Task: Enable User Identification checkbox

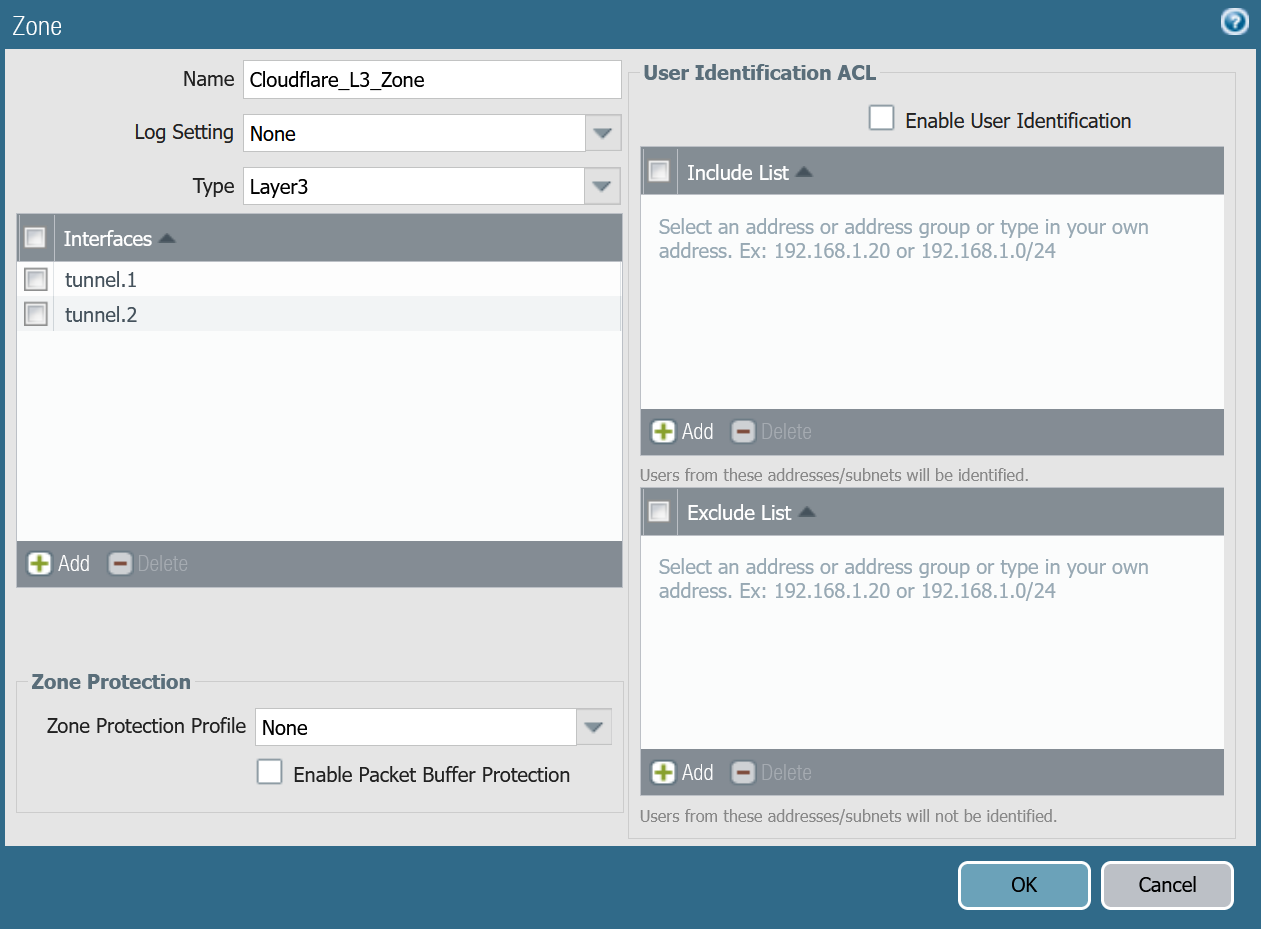Action: (881, 117)
